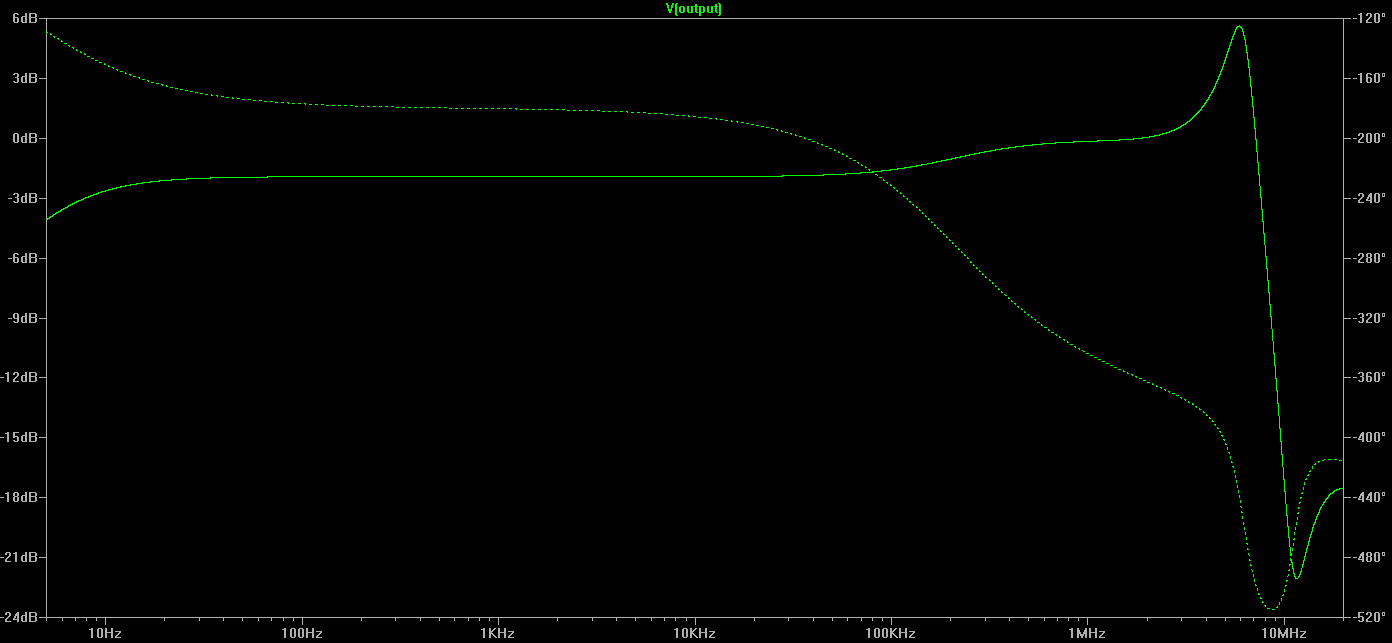Click the dotted phase trace minimum dip
This screenshot has height=643, width=1392.
1271,607
